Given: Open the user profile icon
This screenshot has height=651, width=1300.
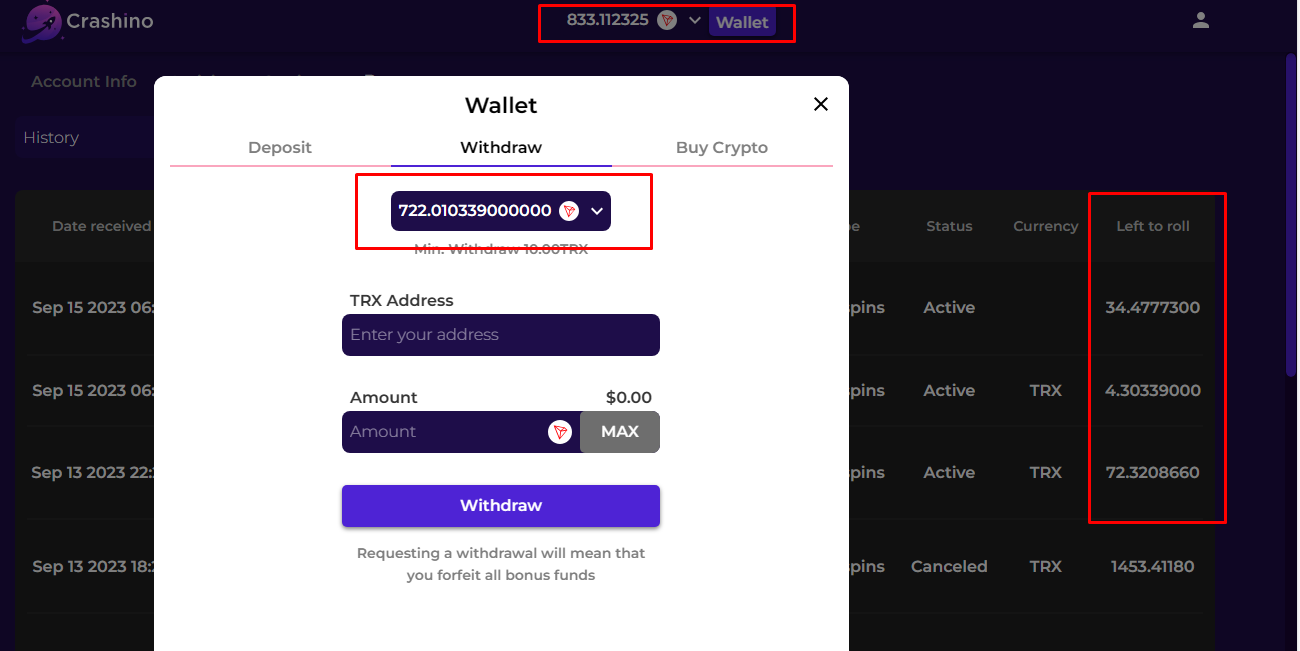Looking at the screenshot, I should point(1201,20).
